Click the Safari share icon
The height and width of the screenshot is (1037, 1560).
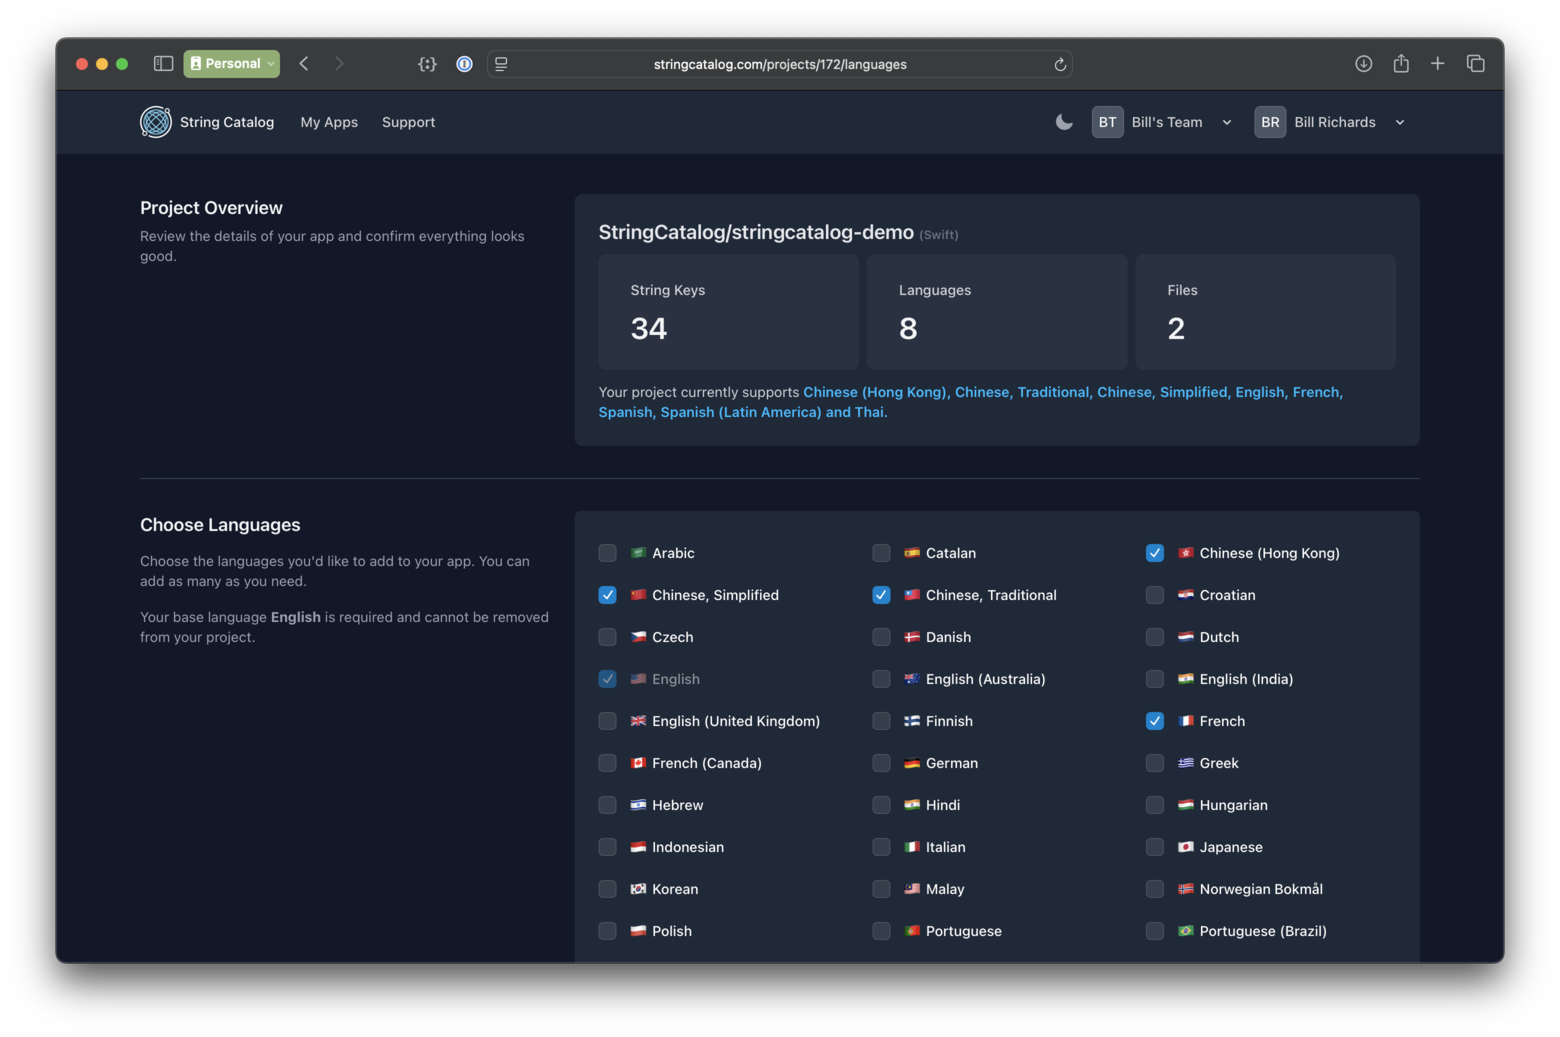(x=1401, y=63)
